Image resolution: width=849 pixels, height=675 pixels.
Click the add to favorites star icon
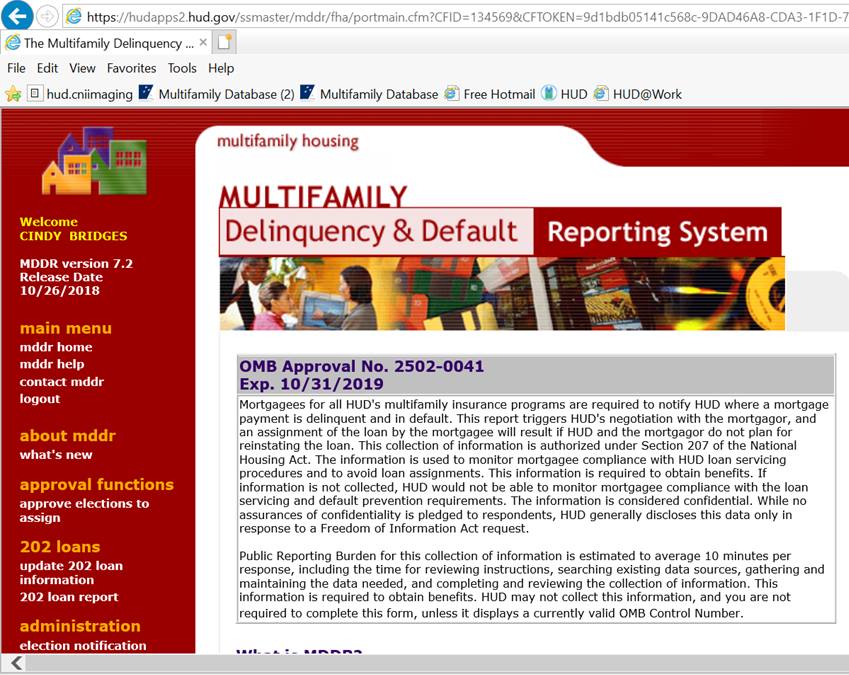pos(13,94)
